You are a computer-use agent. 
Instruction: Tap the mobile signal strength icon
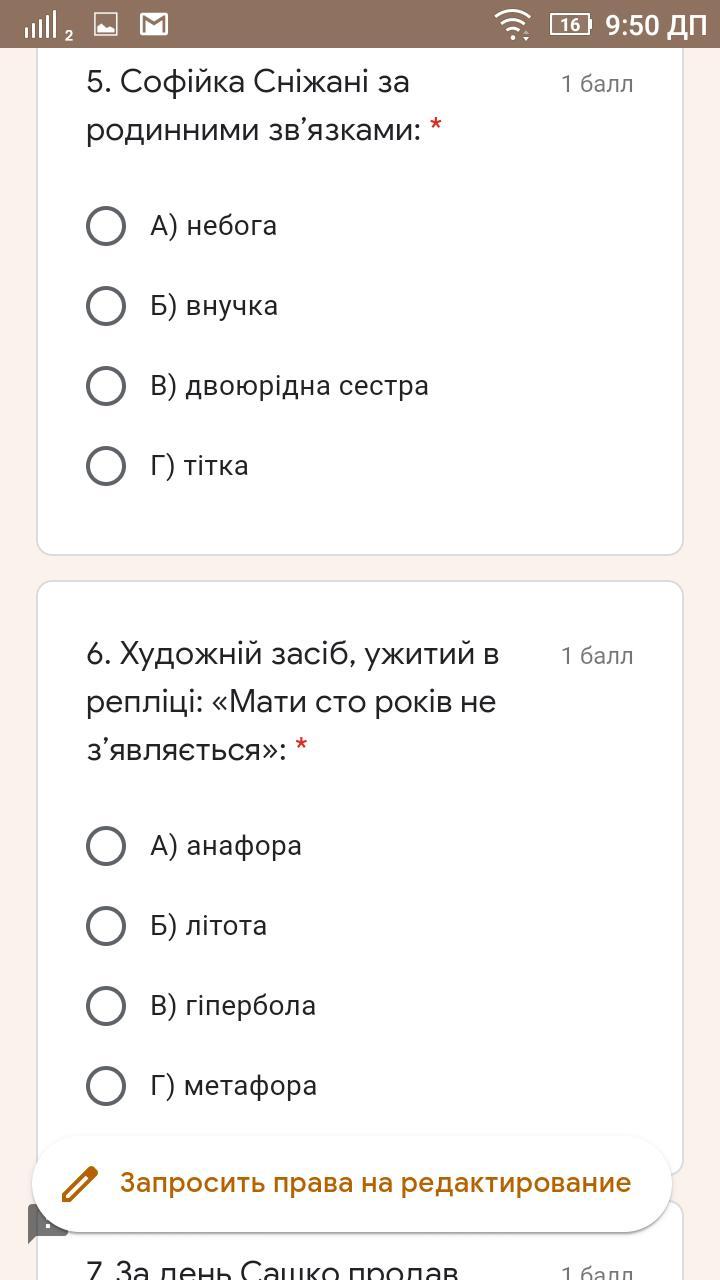(x=45, y=25)
